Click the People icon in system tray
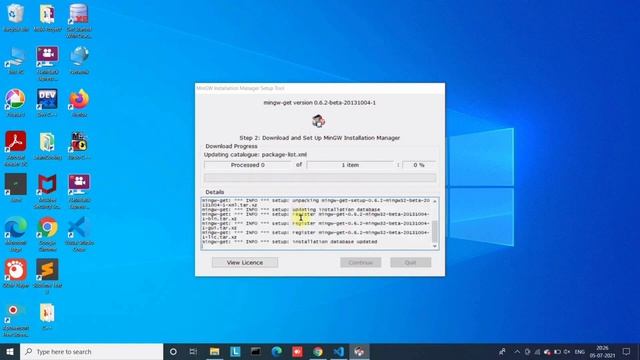This screenshot has width=640, height=360. tap(502, 351)
